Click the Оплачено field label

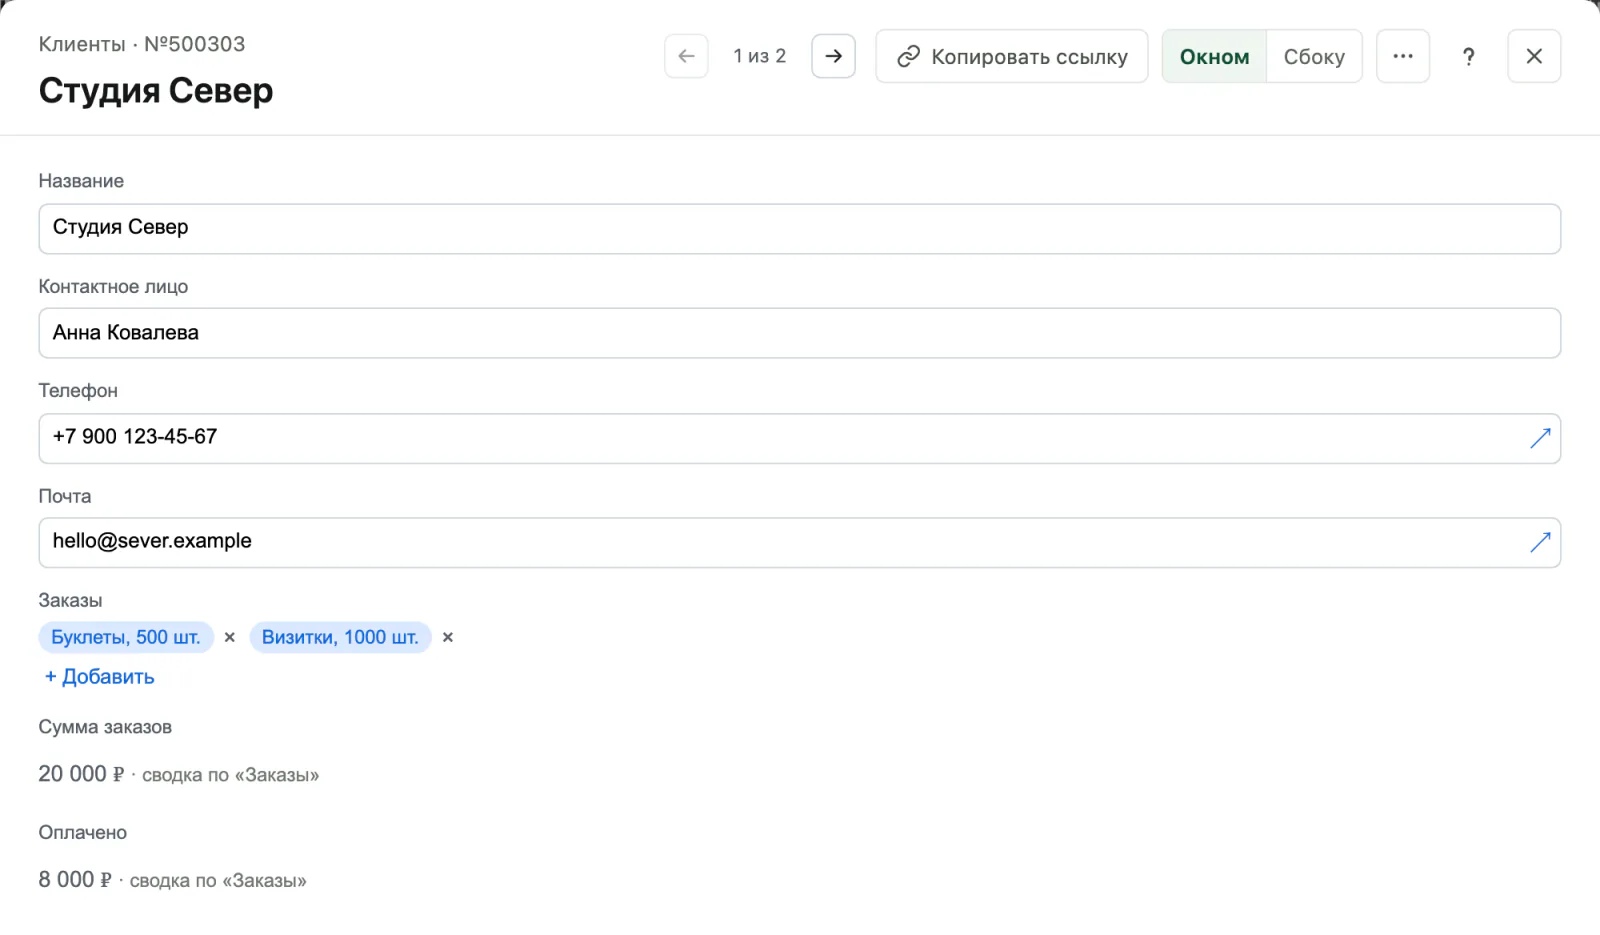(x=83, y=832)
